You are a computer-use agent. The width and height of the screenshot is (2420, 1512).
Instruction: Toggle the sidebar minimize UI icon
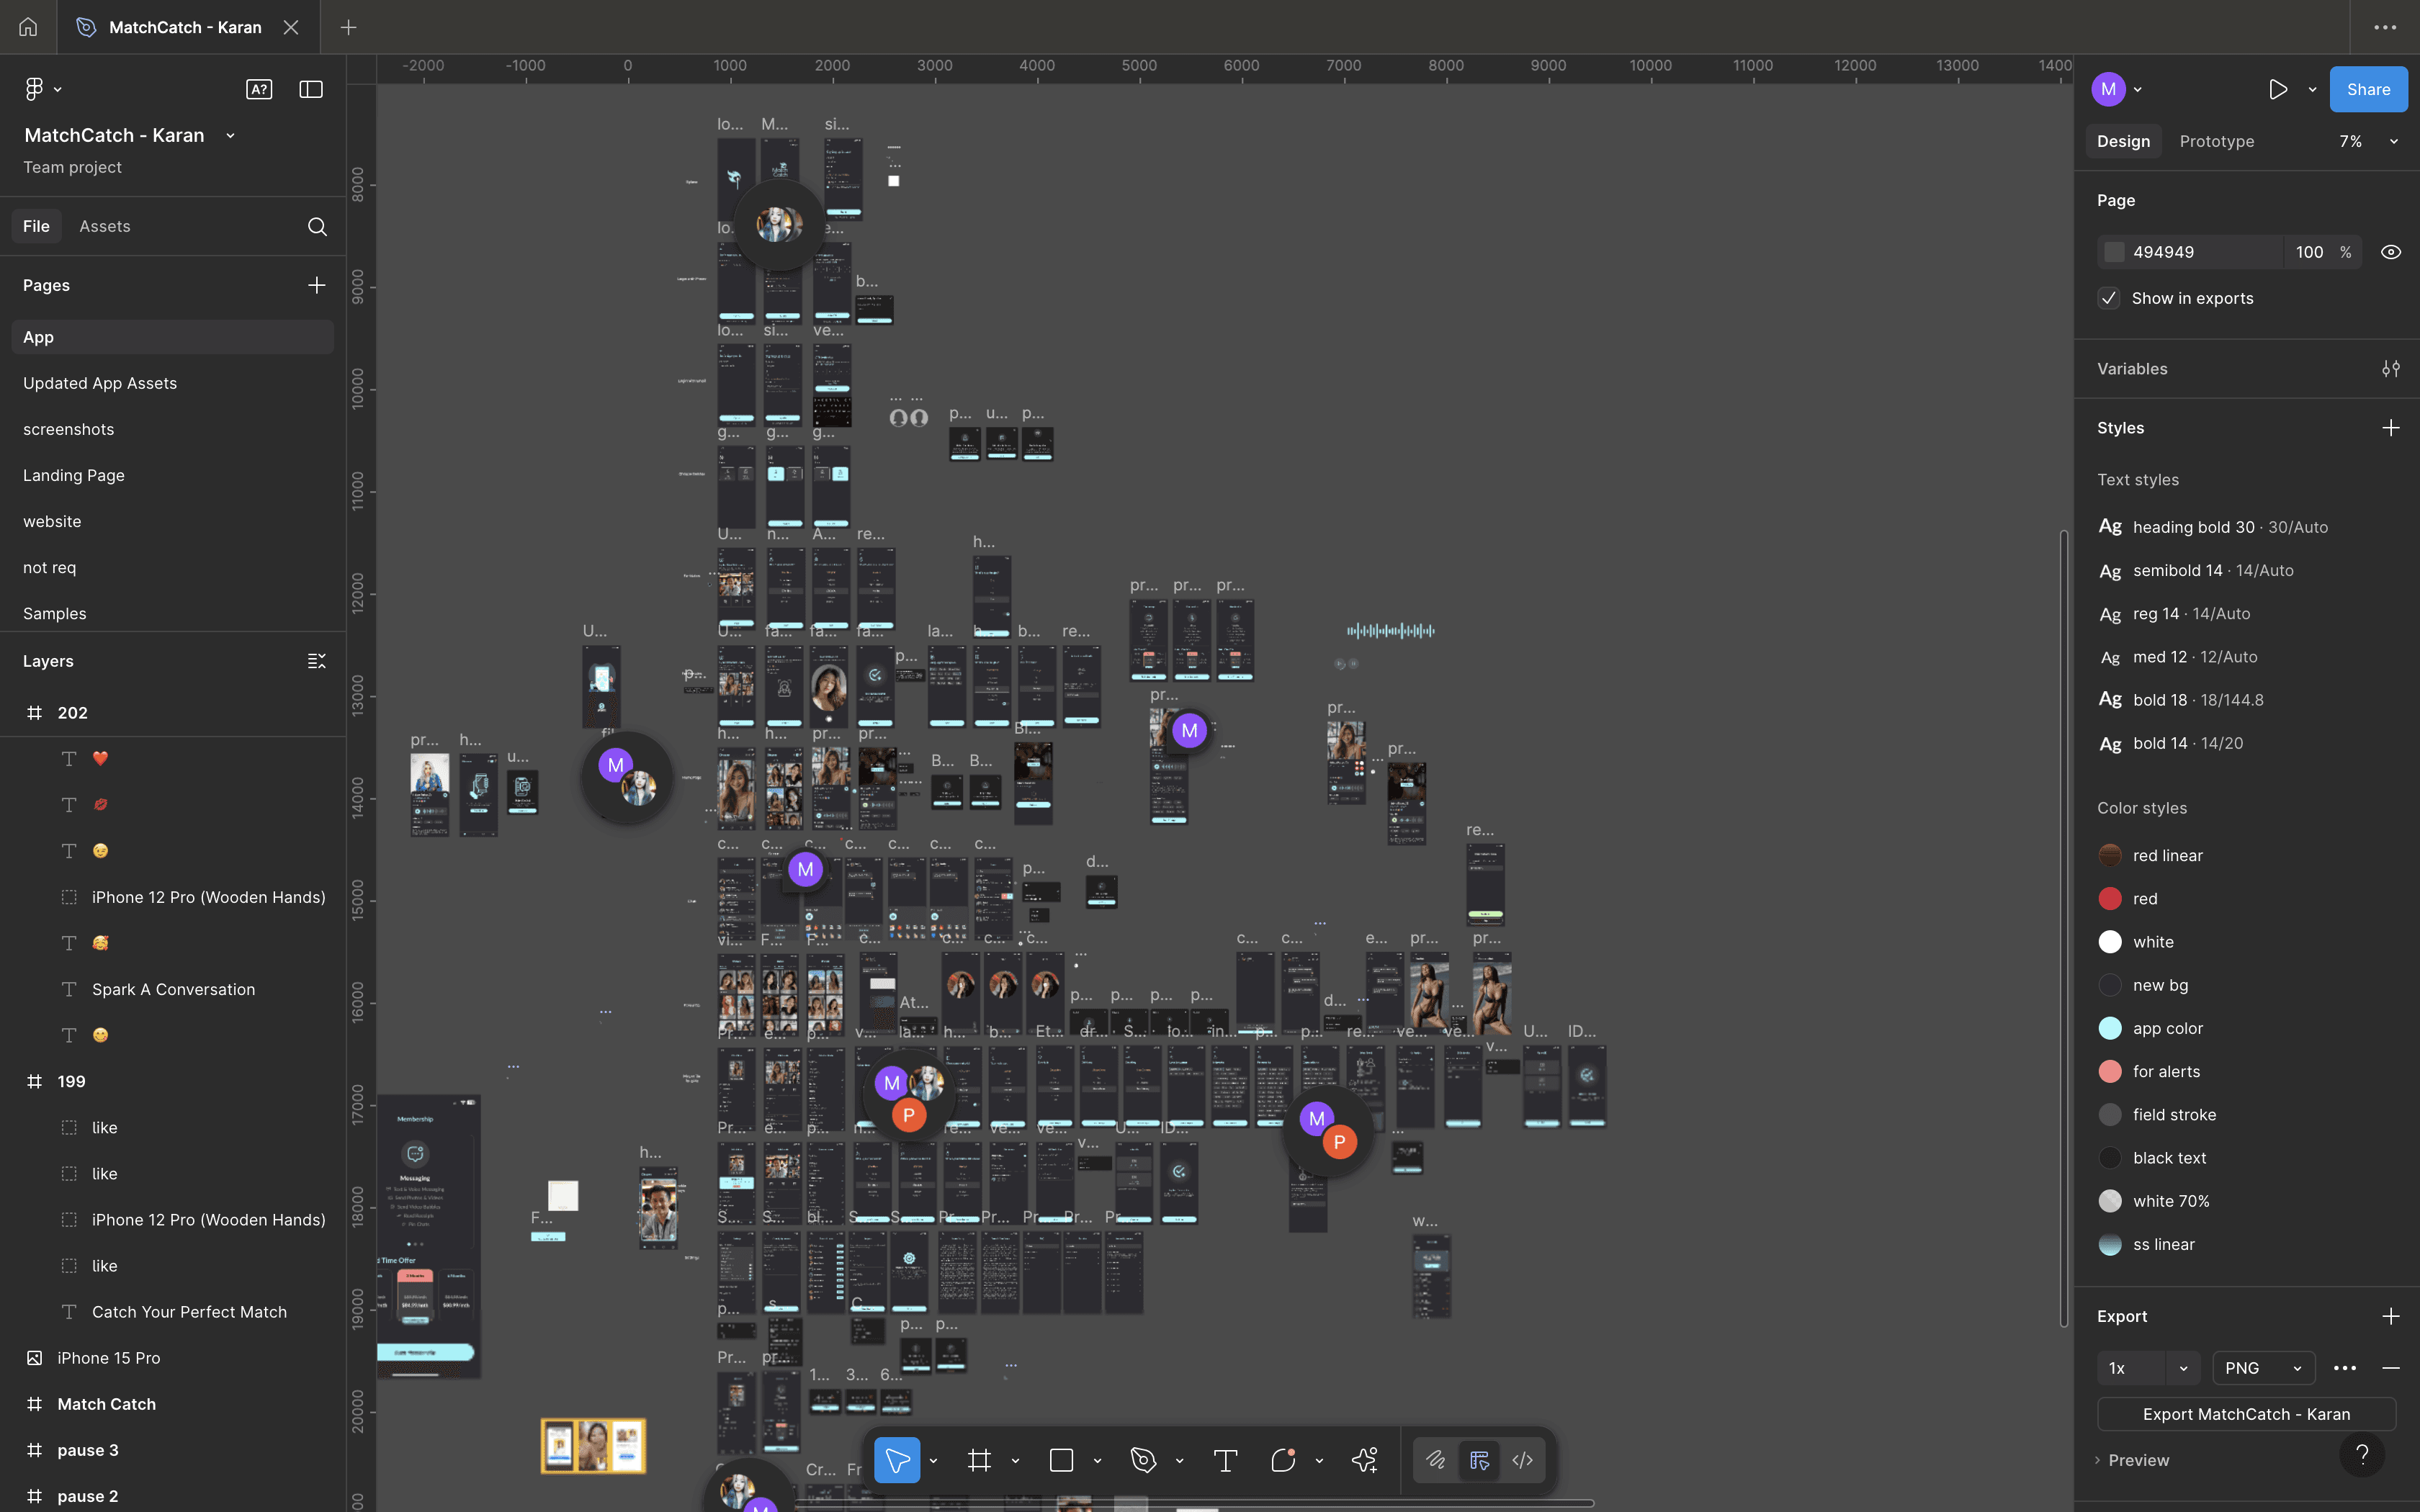[311, 90]
